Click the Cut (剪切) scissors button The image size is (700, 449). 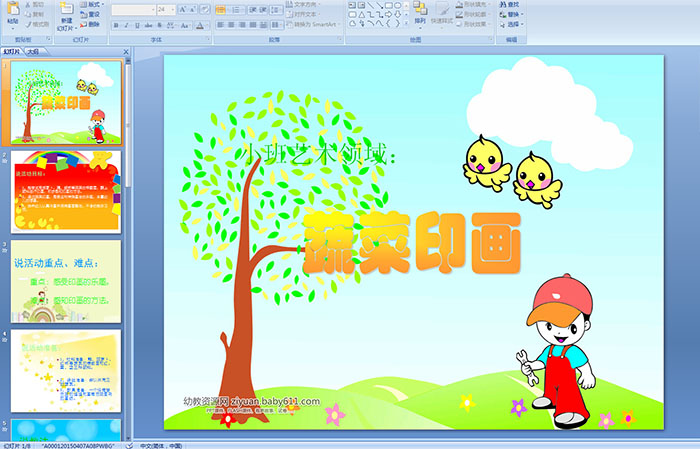[x=35, y=4]
